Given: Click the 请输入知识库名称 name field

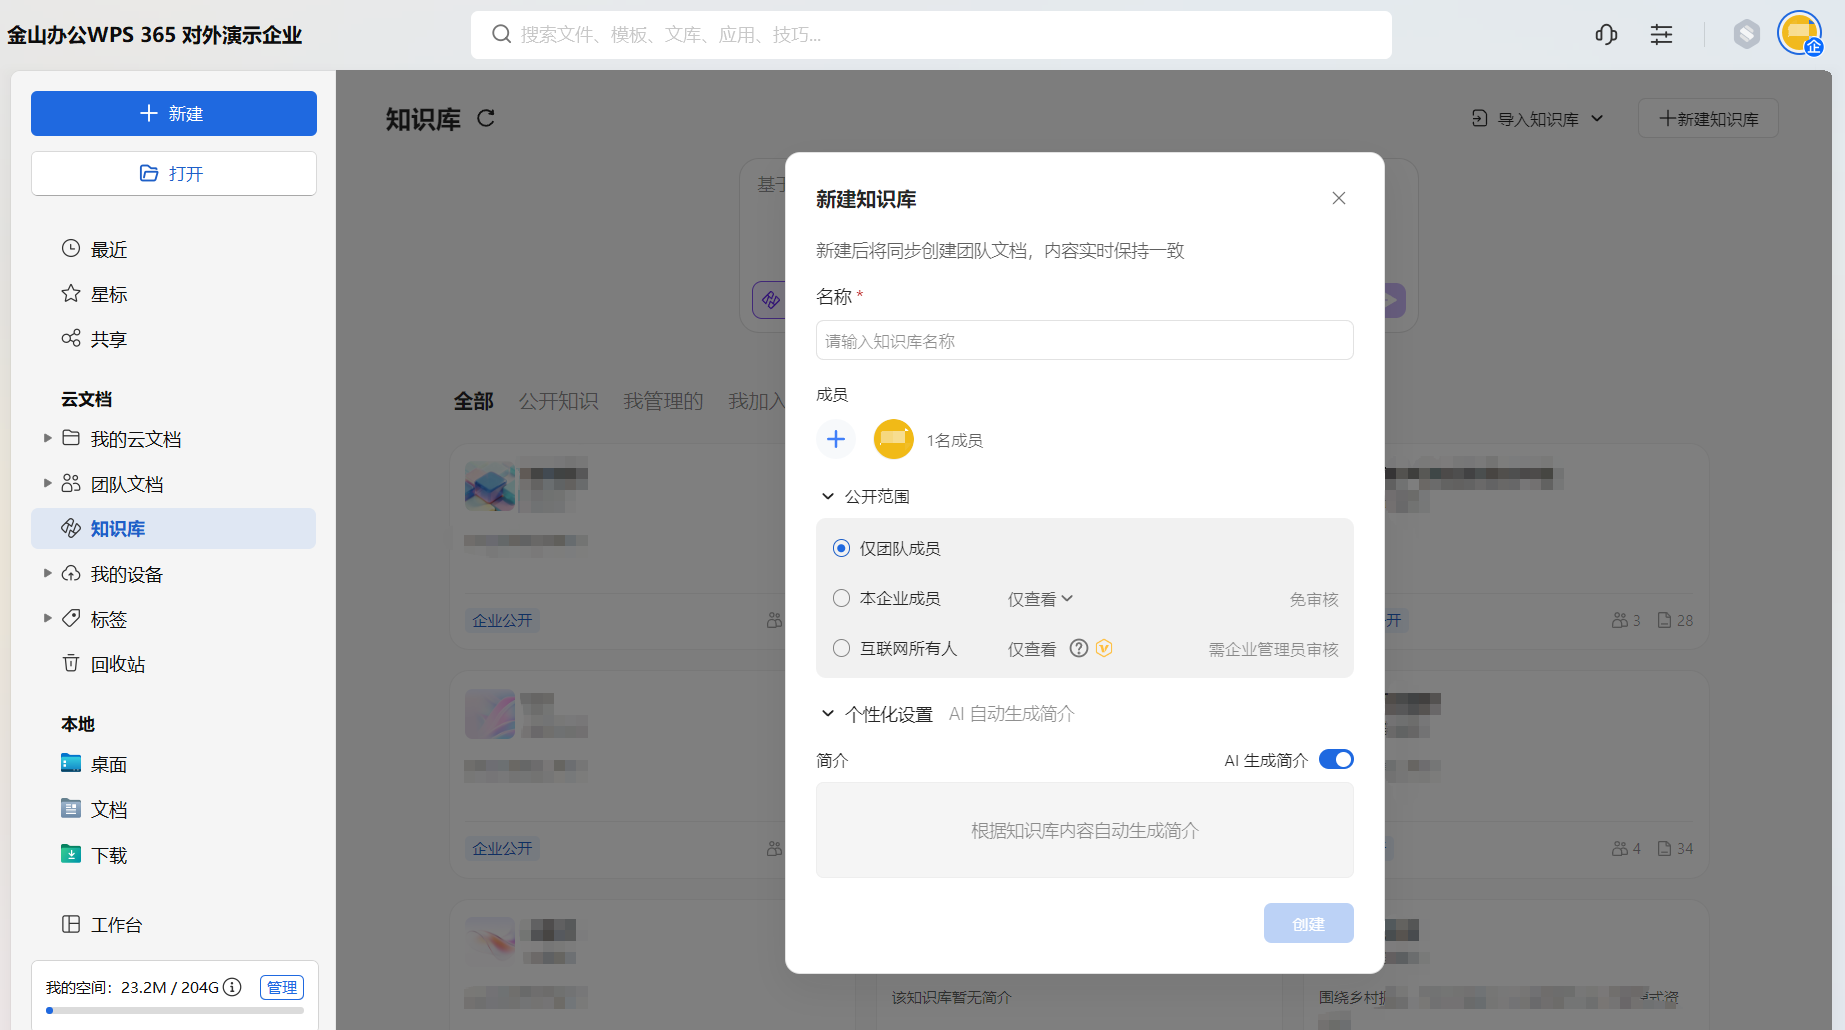Looking at the screenshot, I should pos(1085,340).
